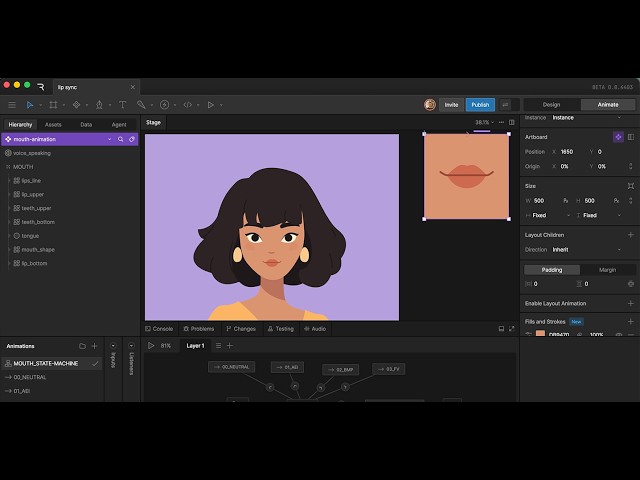
Task: Select the Bone tool
Action: [x=141, y=105]
